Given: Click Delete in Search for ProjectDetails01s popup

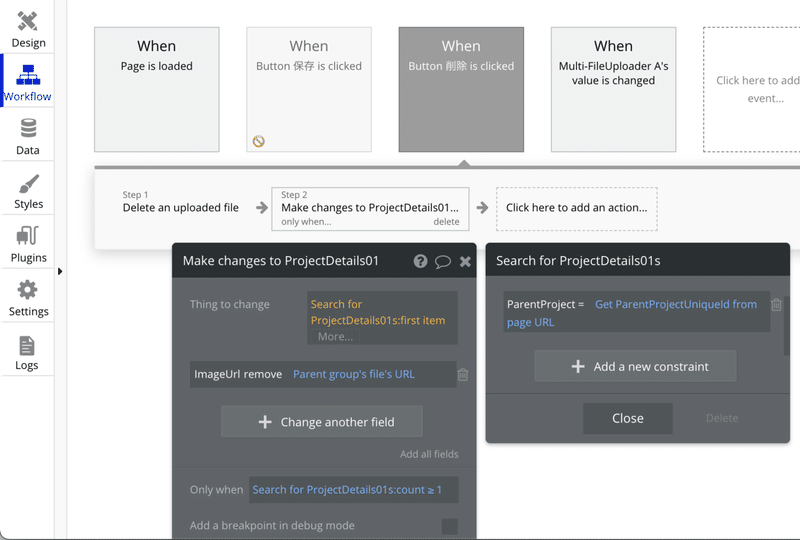Looking at the screenshot, I should click(x=722, y=419).
